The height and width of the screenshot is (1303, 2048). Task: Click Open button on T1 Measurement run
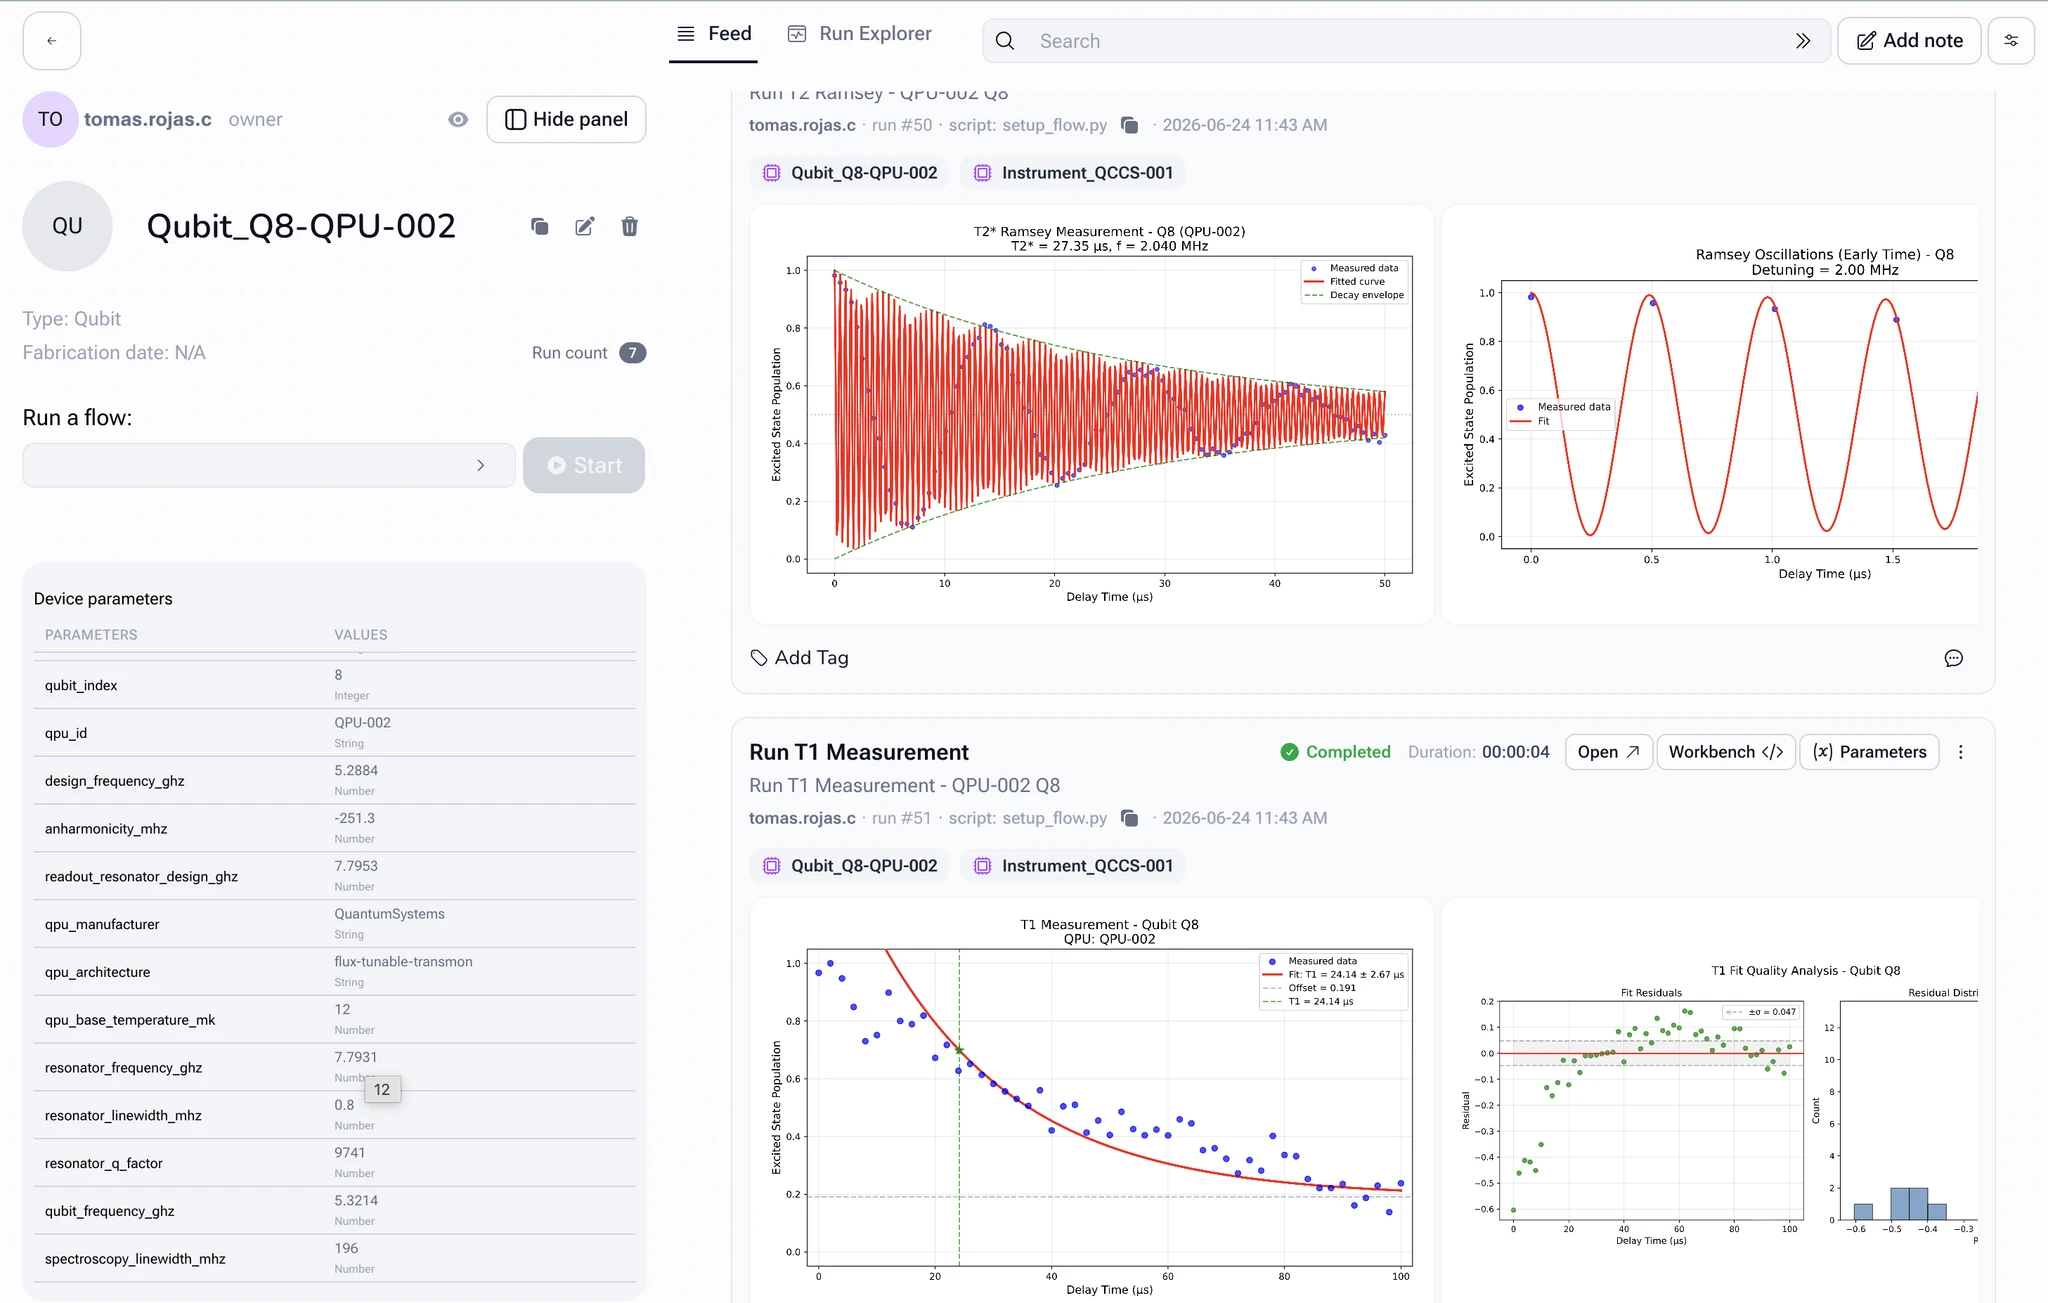coord(1609,752)
